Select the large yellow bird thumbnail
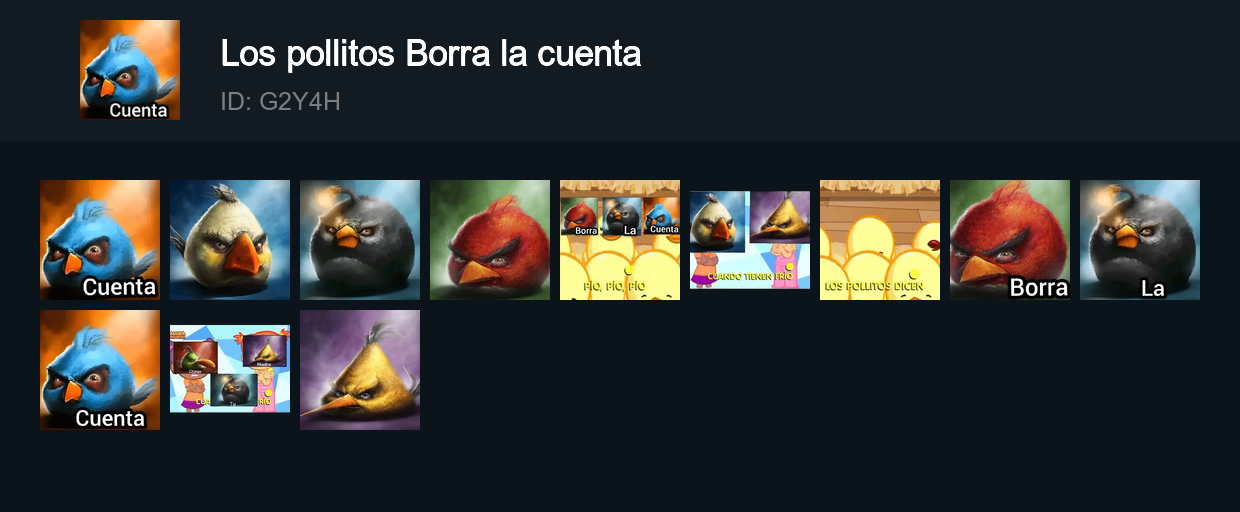The image size is (1240, 512). click(x=360, y=370)
